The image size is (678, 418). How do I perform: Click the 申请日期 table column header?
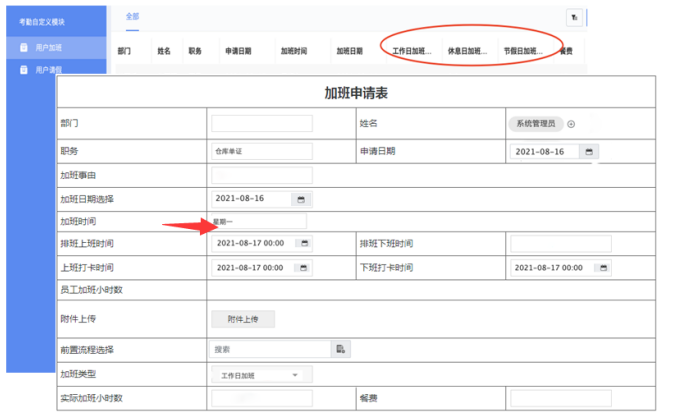click(238, 51)
